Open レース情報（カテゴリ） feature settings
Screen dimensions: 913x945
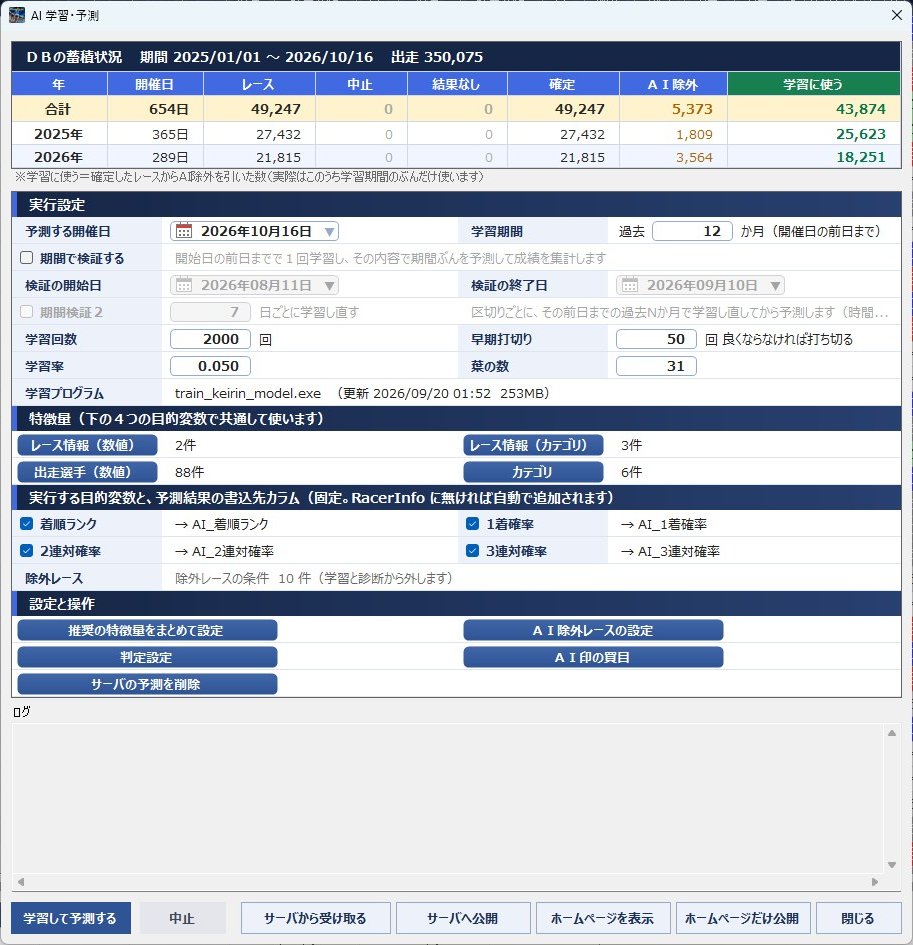(x=533, y=445)
